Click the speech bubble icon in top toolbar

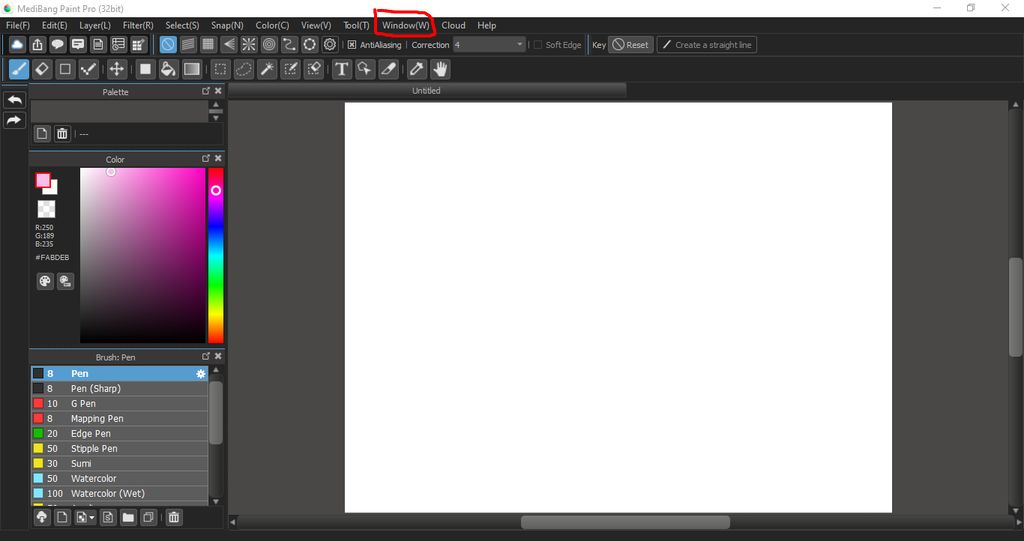click(x=57, y=44)
